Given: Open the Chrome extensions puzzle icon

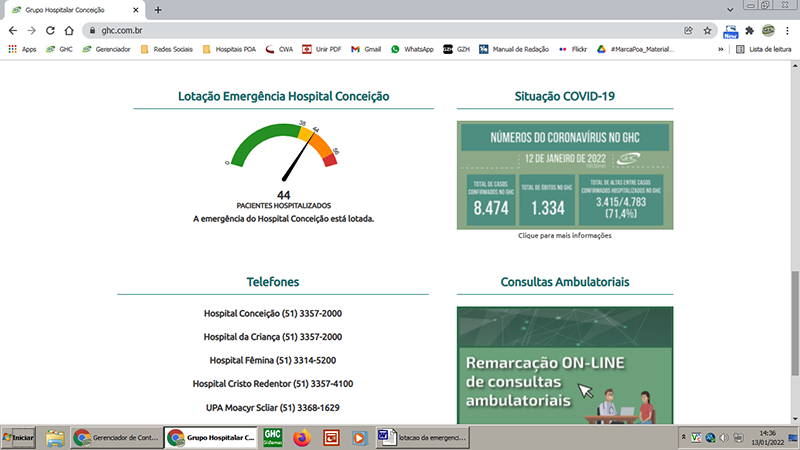Looking at the screenshot, I should pyautogui.click(x=749, y=30).
